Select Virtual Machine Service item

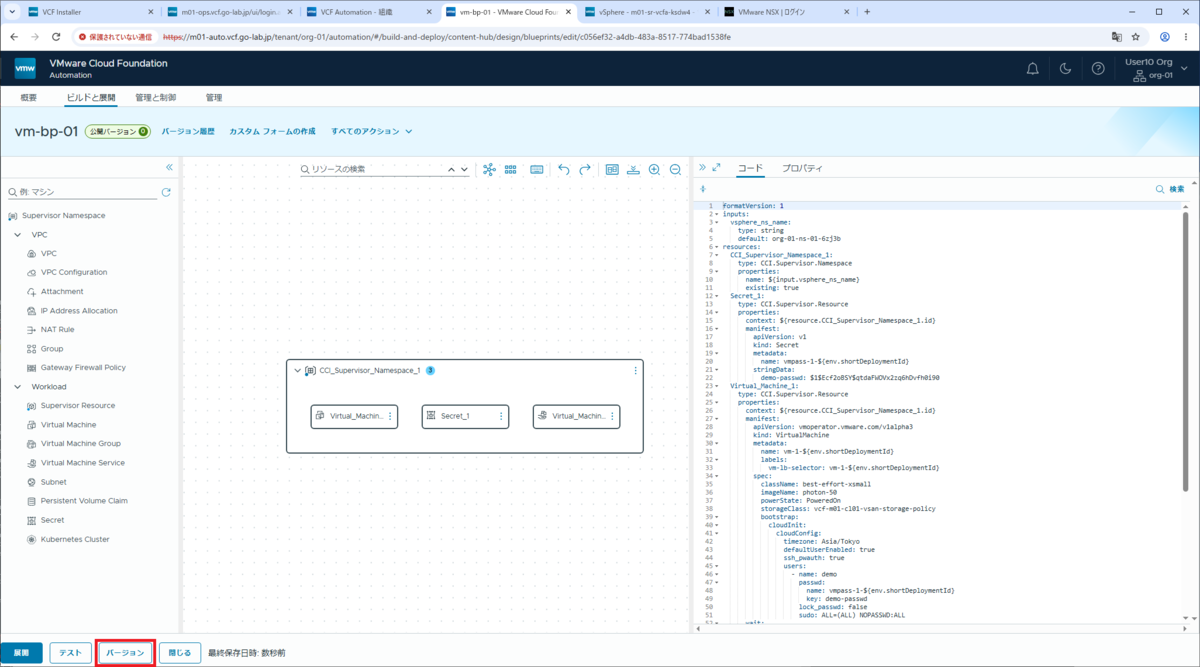click(x=83, y=463)
